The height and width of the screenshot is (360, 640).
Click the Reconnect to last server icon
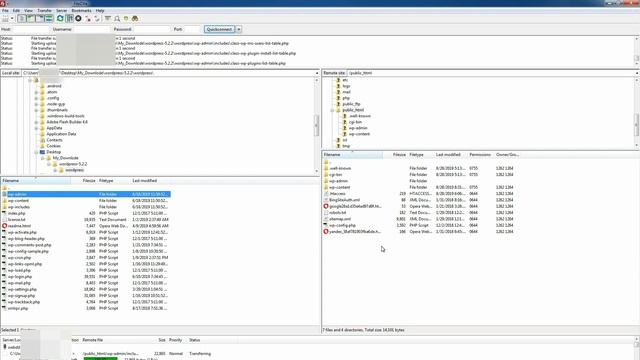pos(97,19)
